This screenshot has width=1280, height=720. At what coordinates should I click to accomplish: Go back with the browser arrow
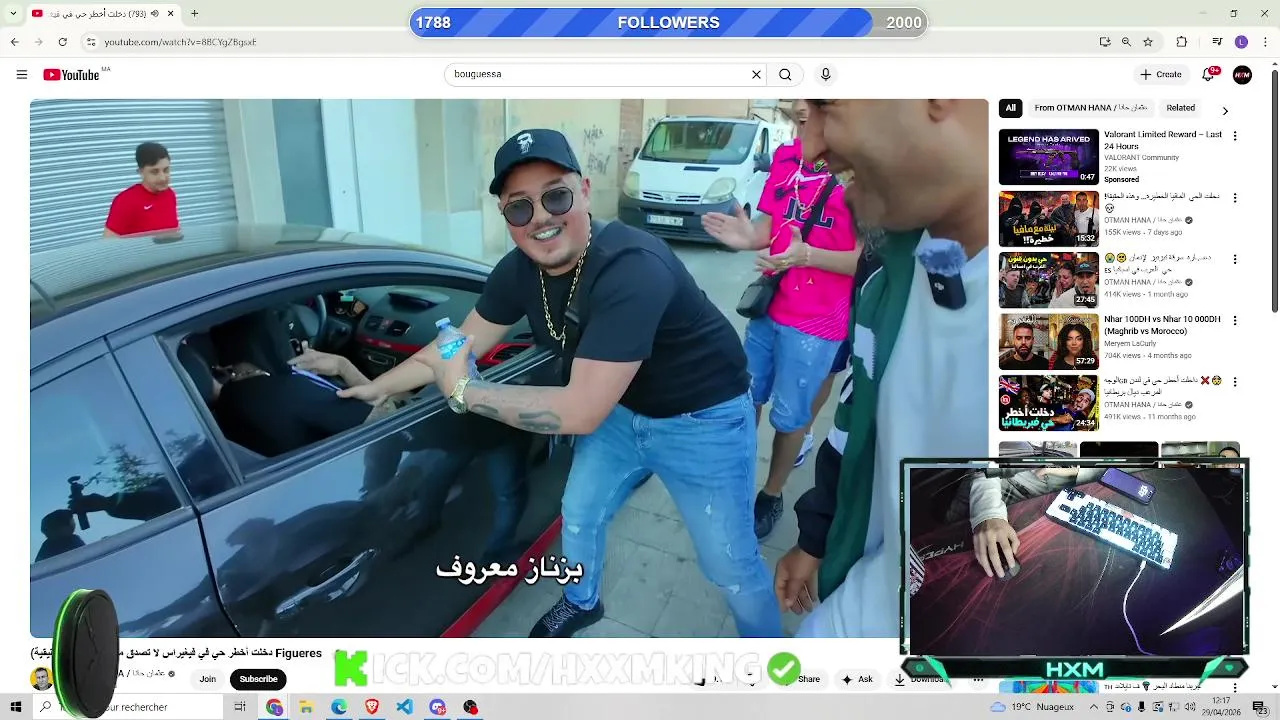pyautogui.click(x=14, y=42)
